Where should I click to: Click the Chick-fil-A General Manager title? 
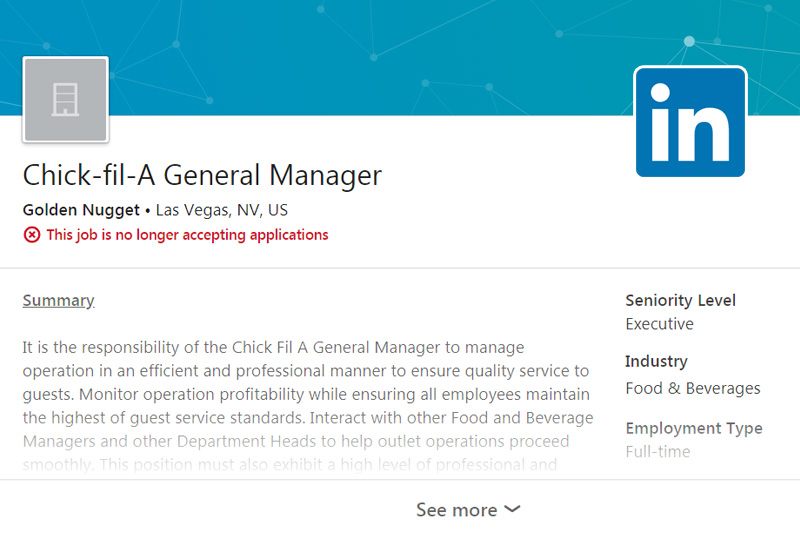tap(202, 174)
